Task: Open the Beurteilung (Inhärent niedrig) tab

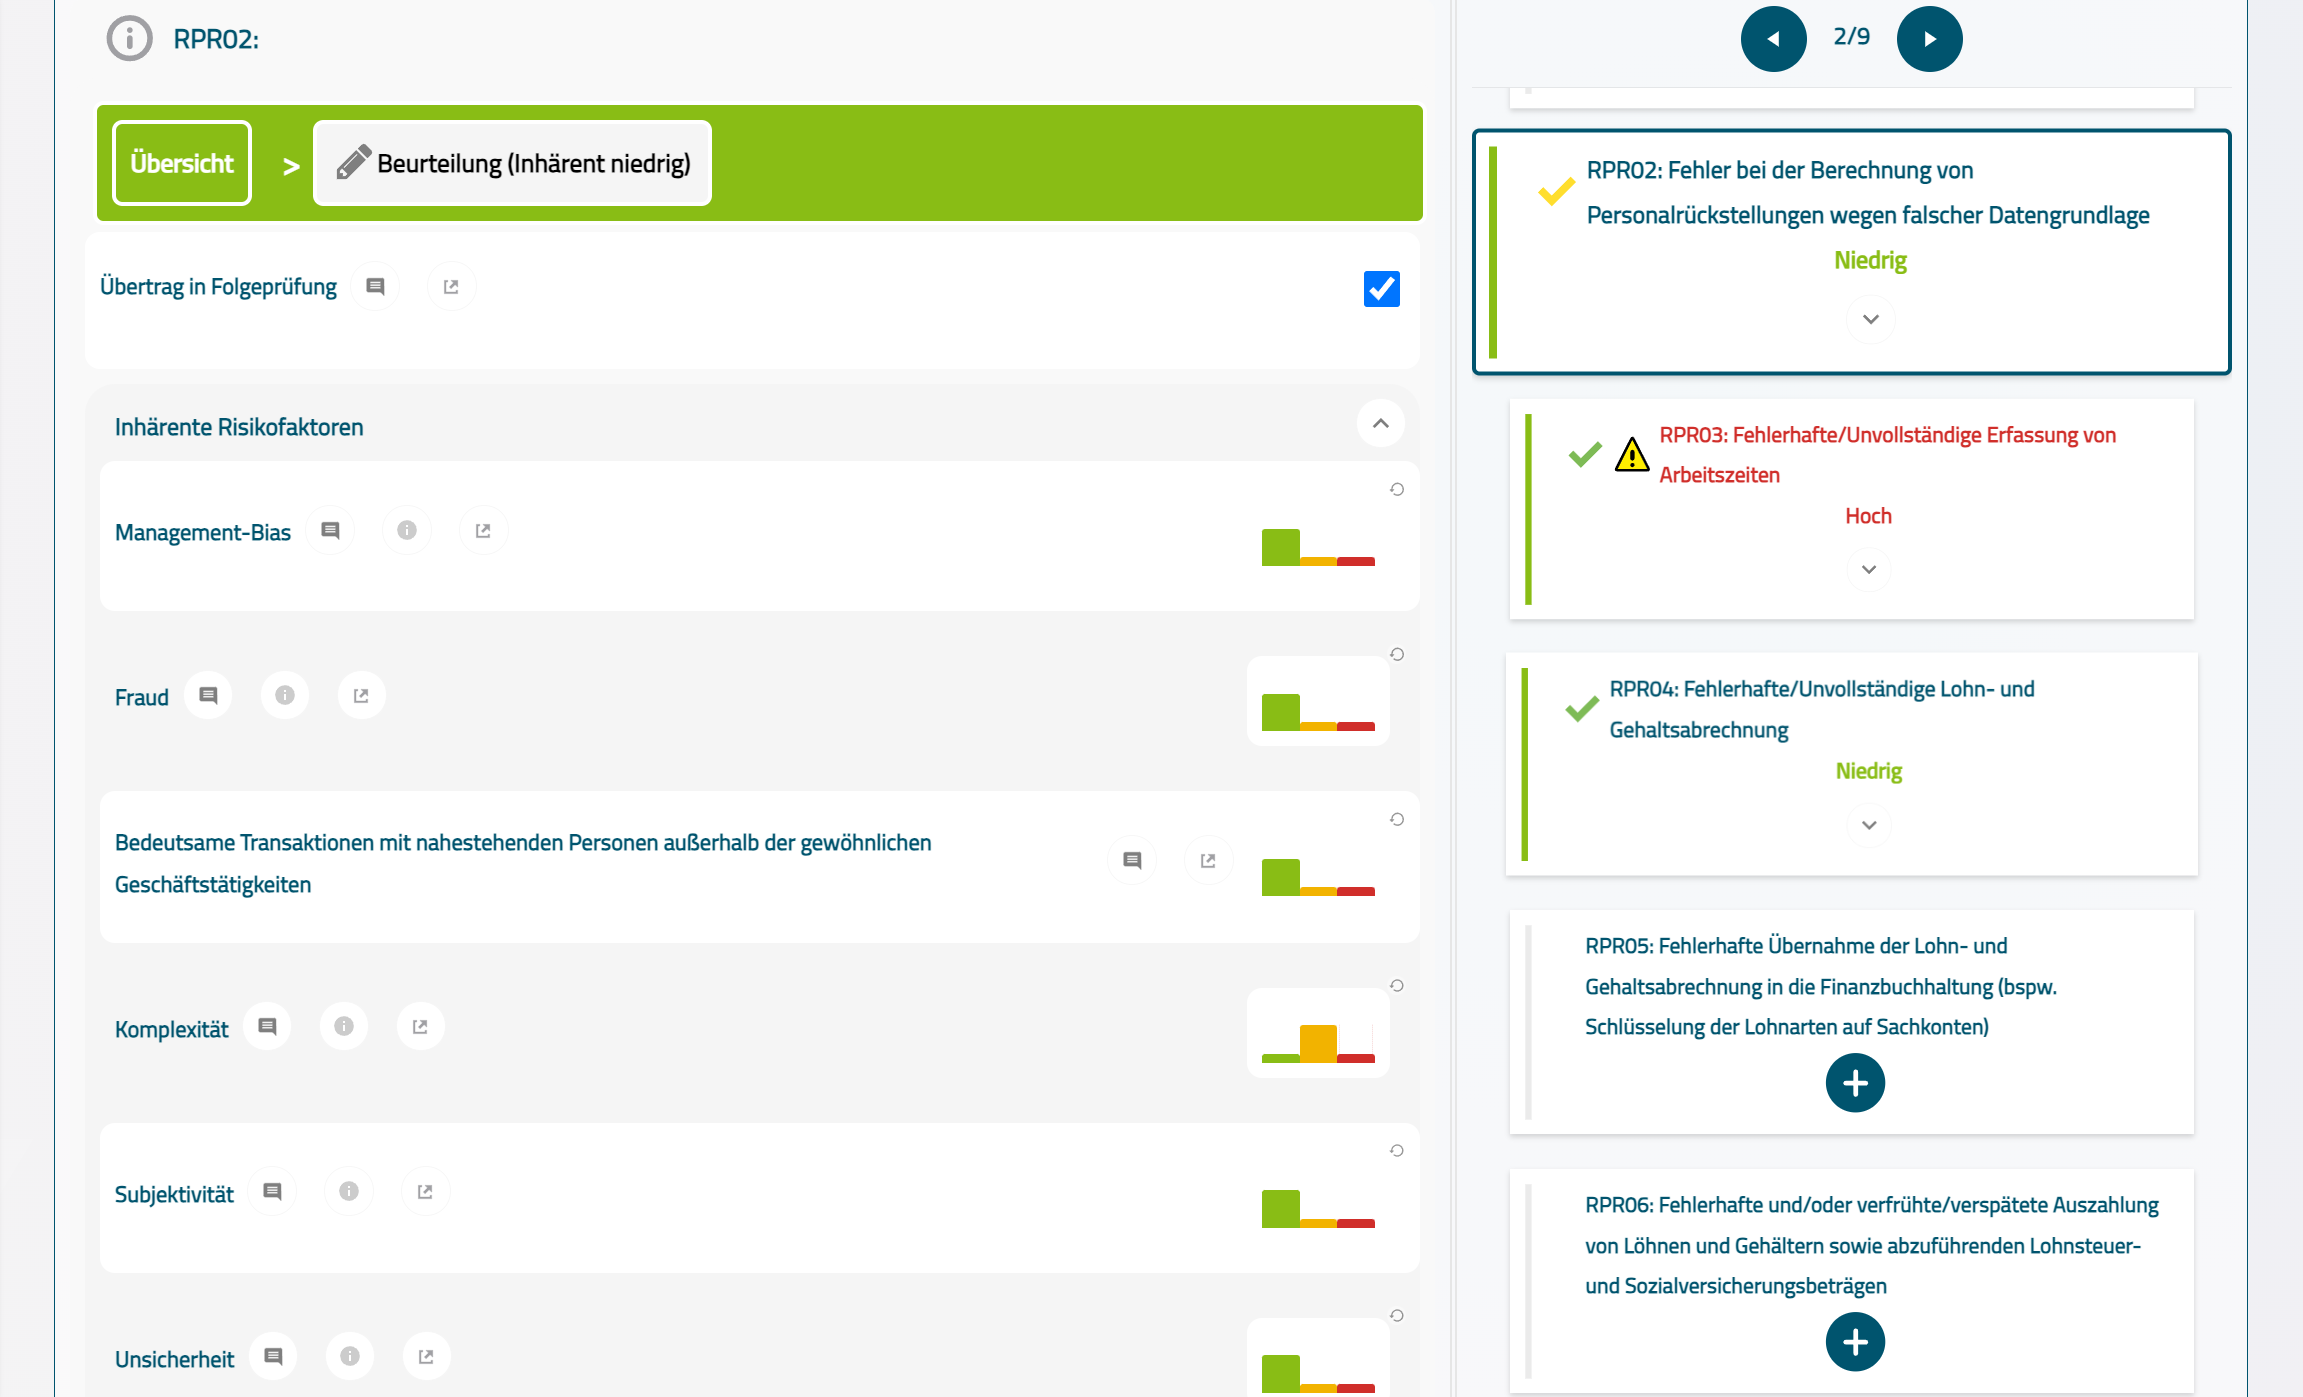Action: point(512,163)
